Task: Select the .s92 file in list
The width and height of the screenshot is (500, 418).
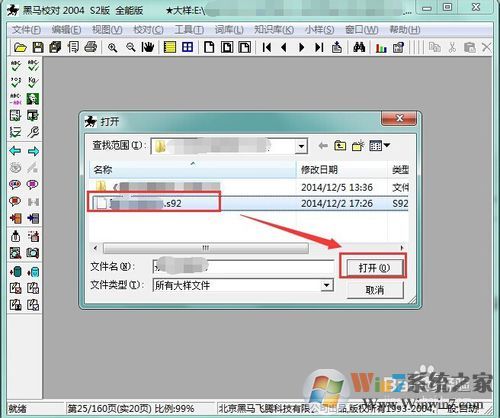Action: [x=153, y=203]
